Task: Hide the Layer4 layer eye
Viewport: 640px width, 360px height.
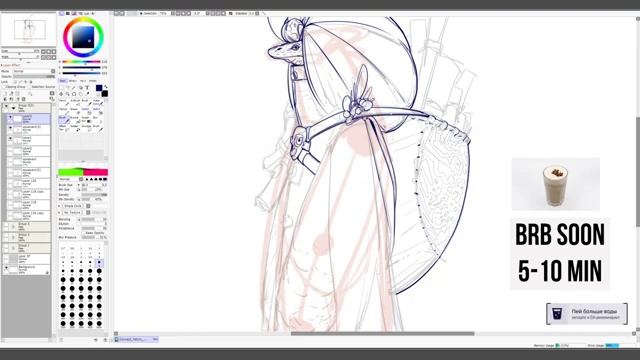Action: tap(10, 118)
